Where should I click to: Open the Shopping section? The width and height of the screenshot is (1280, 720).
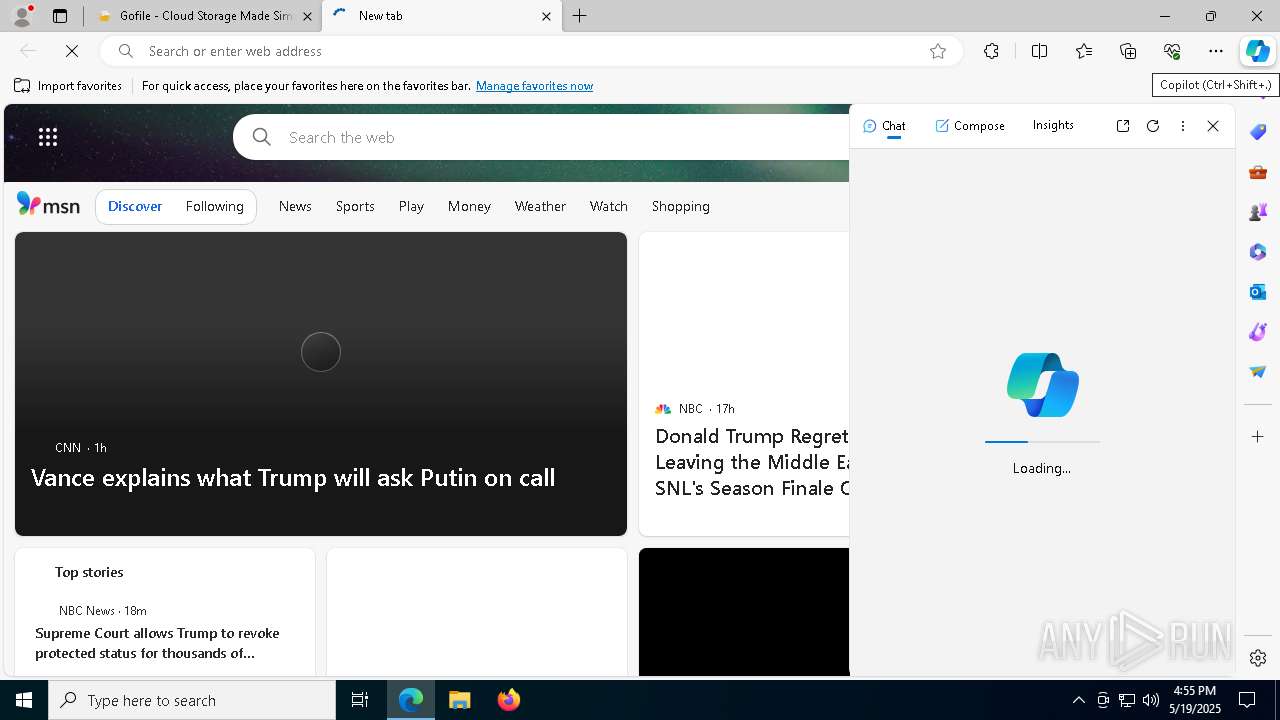pyautogui.click(x=680, y=206)
